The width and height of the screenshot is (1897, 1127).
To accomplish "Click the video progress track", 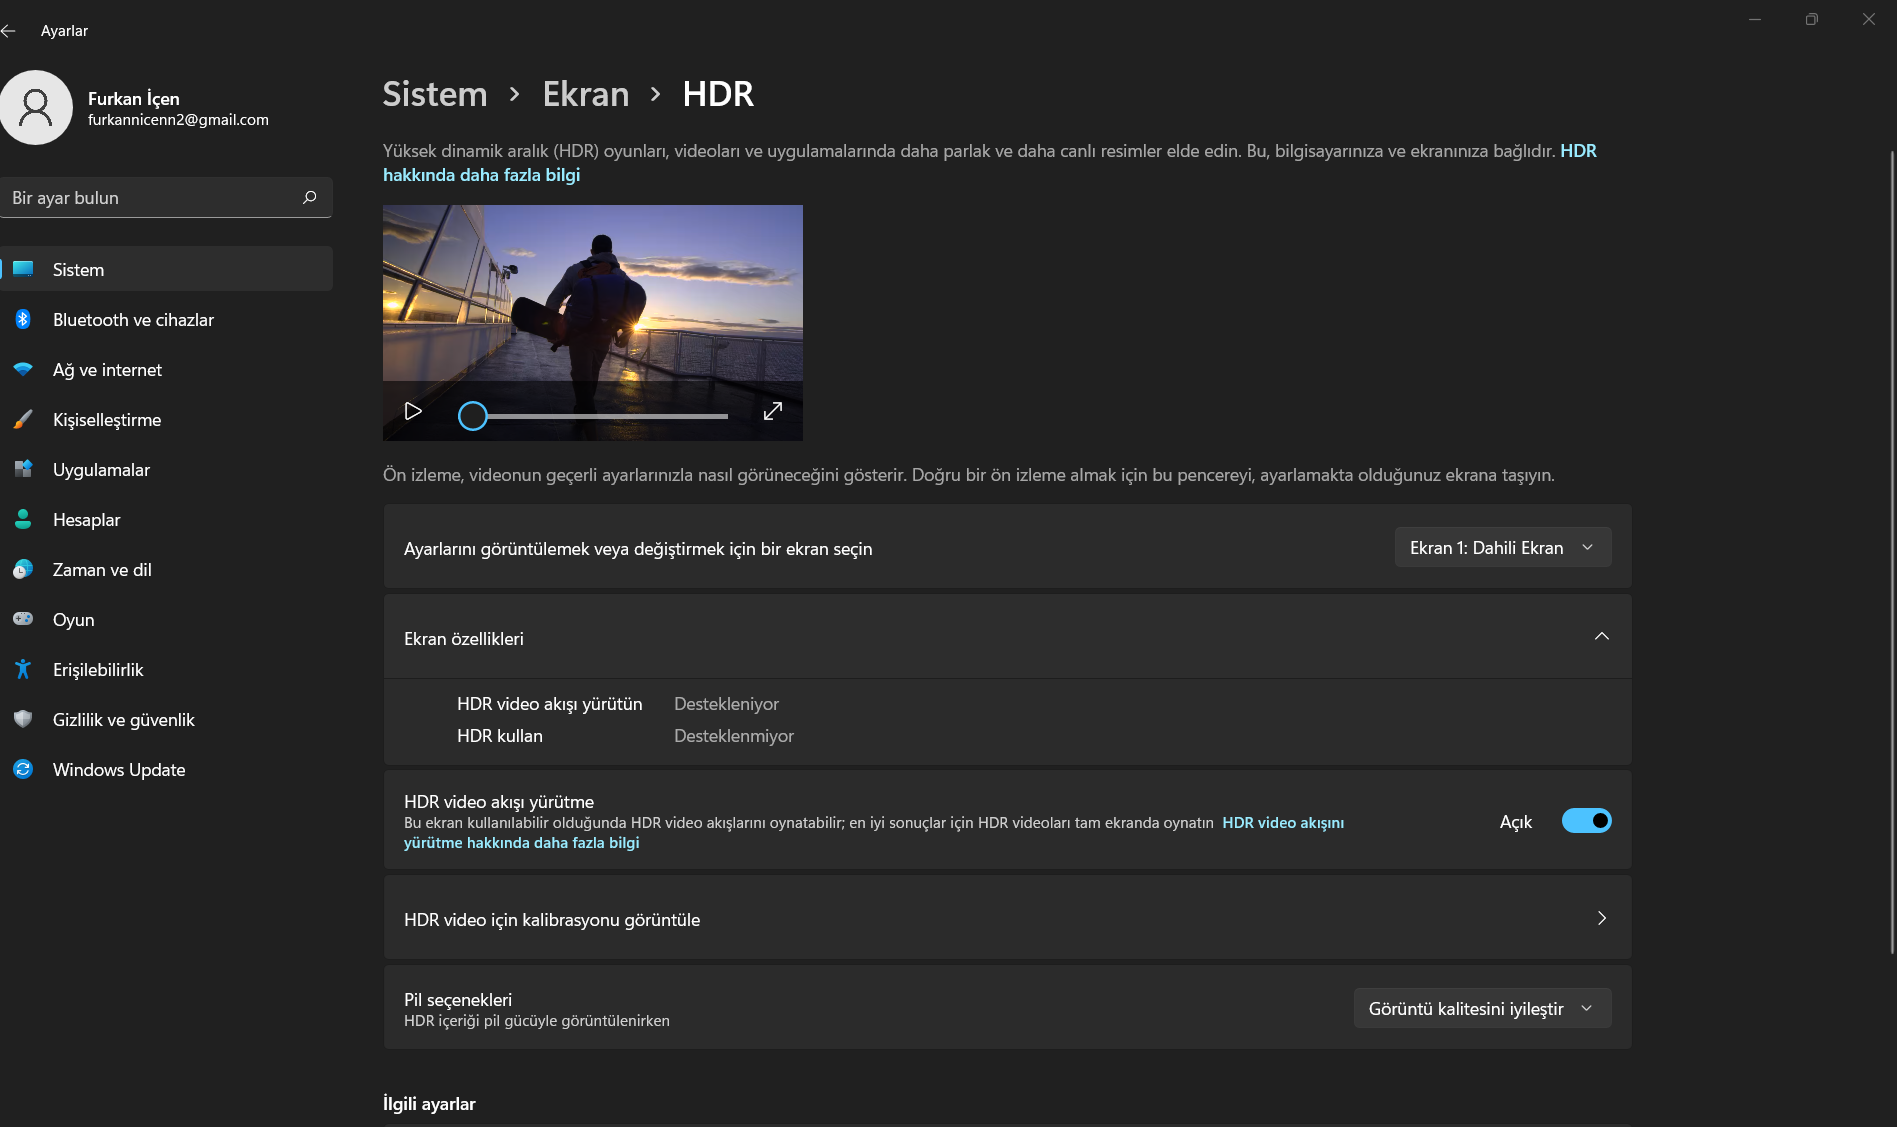I will pyautogui.click(x=608, y=415).
